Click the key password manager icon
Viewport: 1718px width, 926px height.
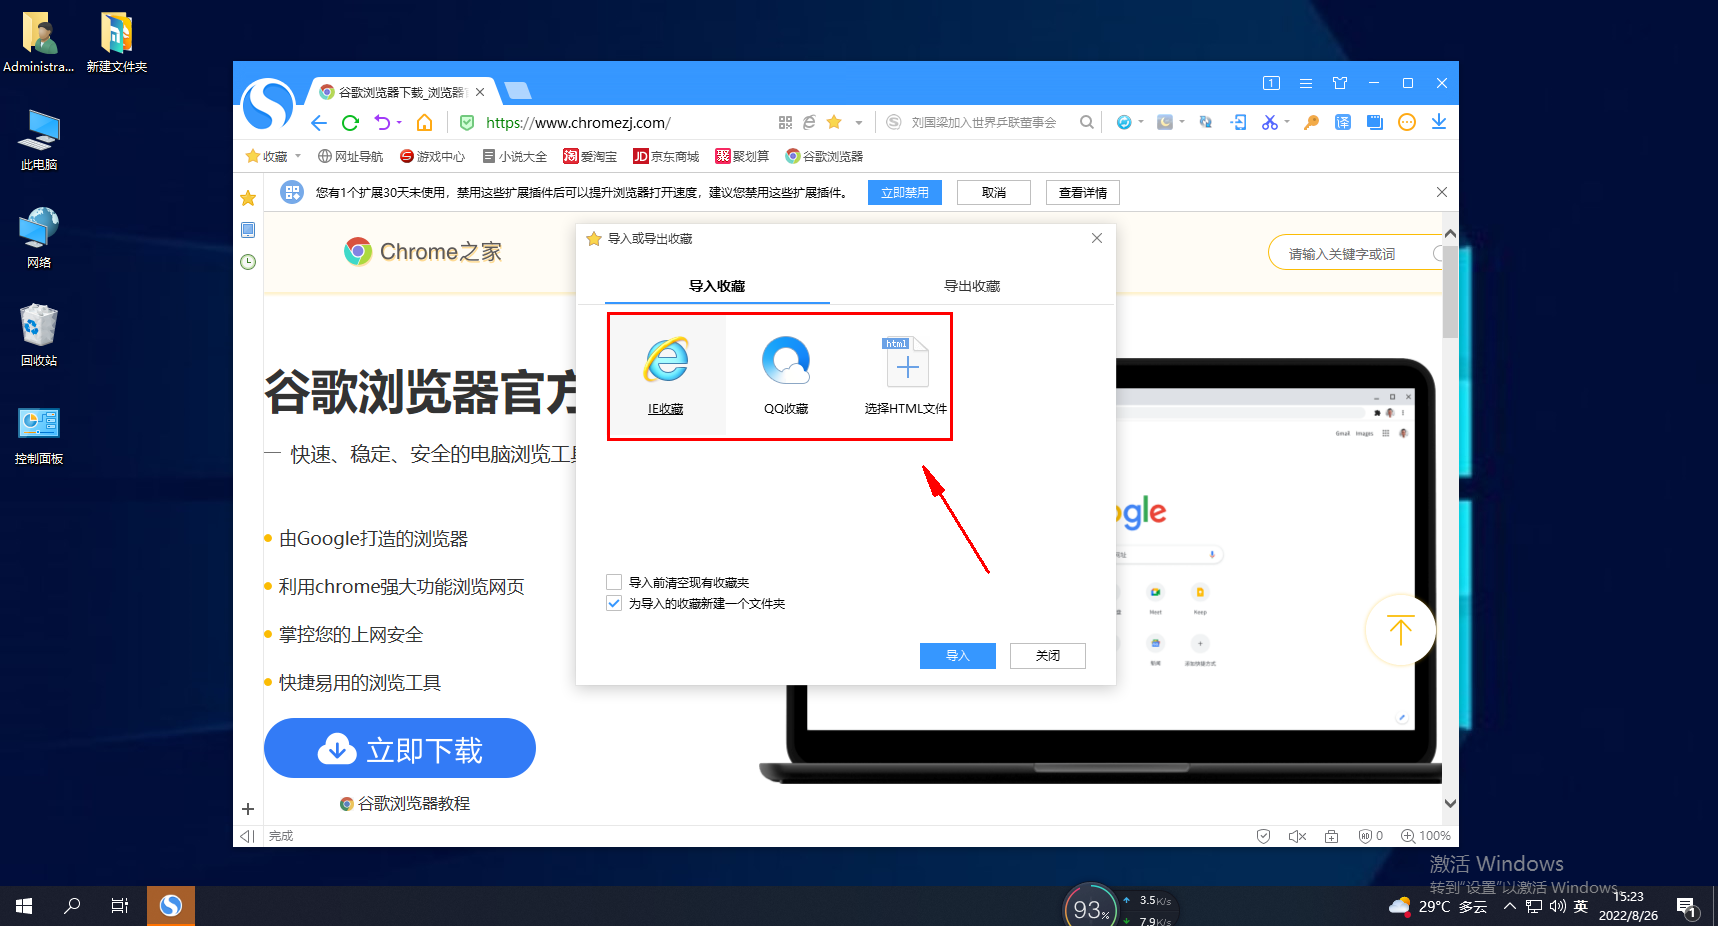coord(1311,122)
